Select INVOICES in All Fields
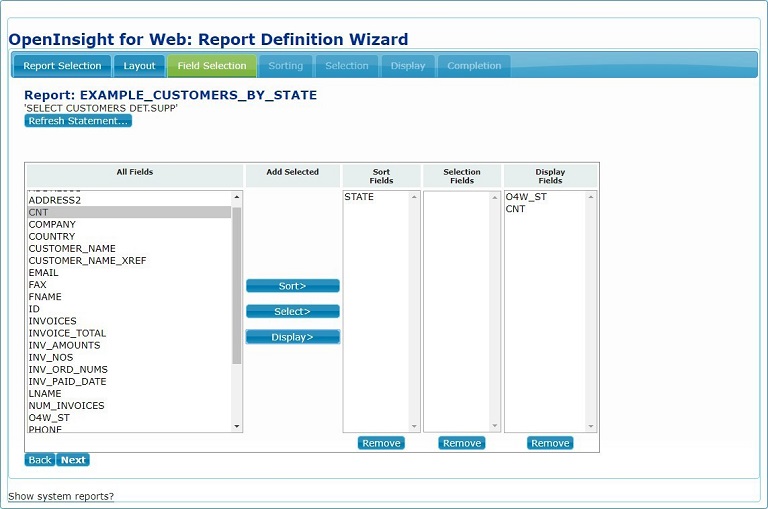768x509 pixels. tap(129, 321)
